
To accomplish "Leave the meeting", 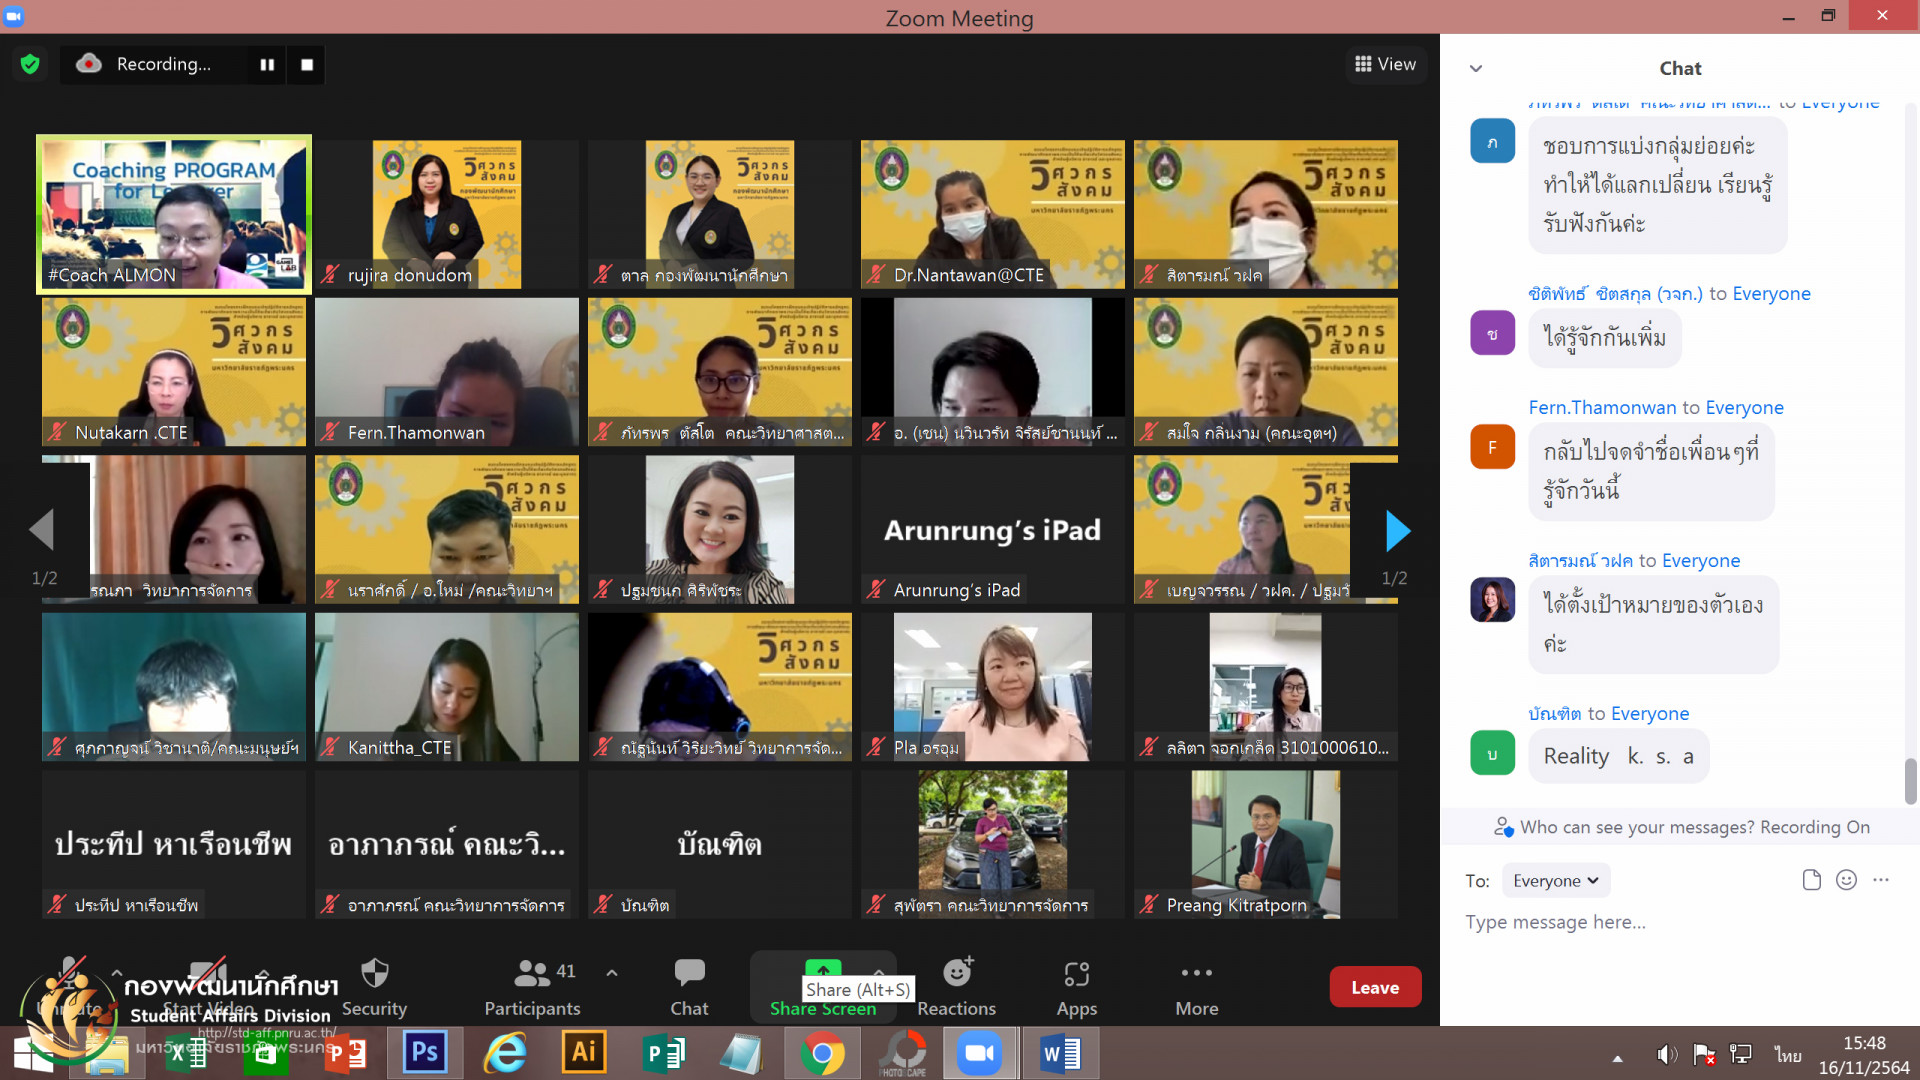I will coord(1374,987).
